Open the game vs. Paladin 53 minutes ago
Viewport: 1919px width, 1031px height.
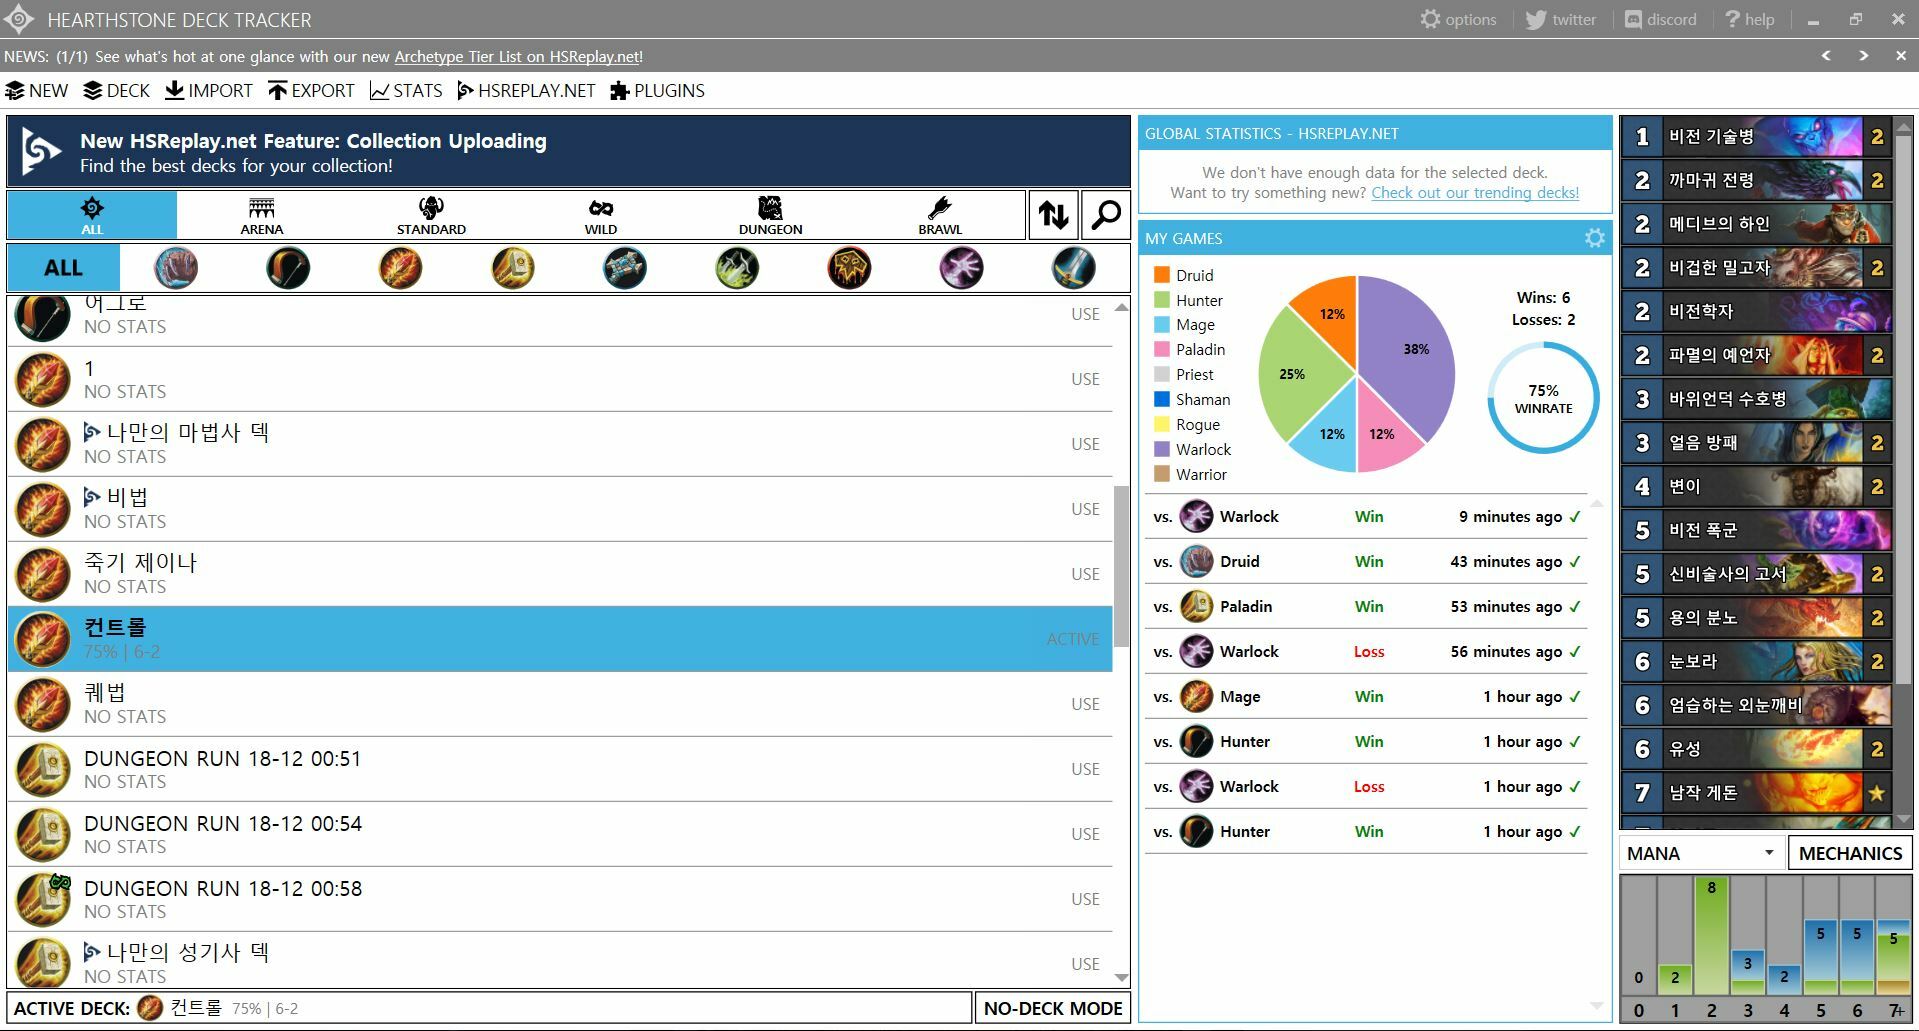(x=1366, y=607)
